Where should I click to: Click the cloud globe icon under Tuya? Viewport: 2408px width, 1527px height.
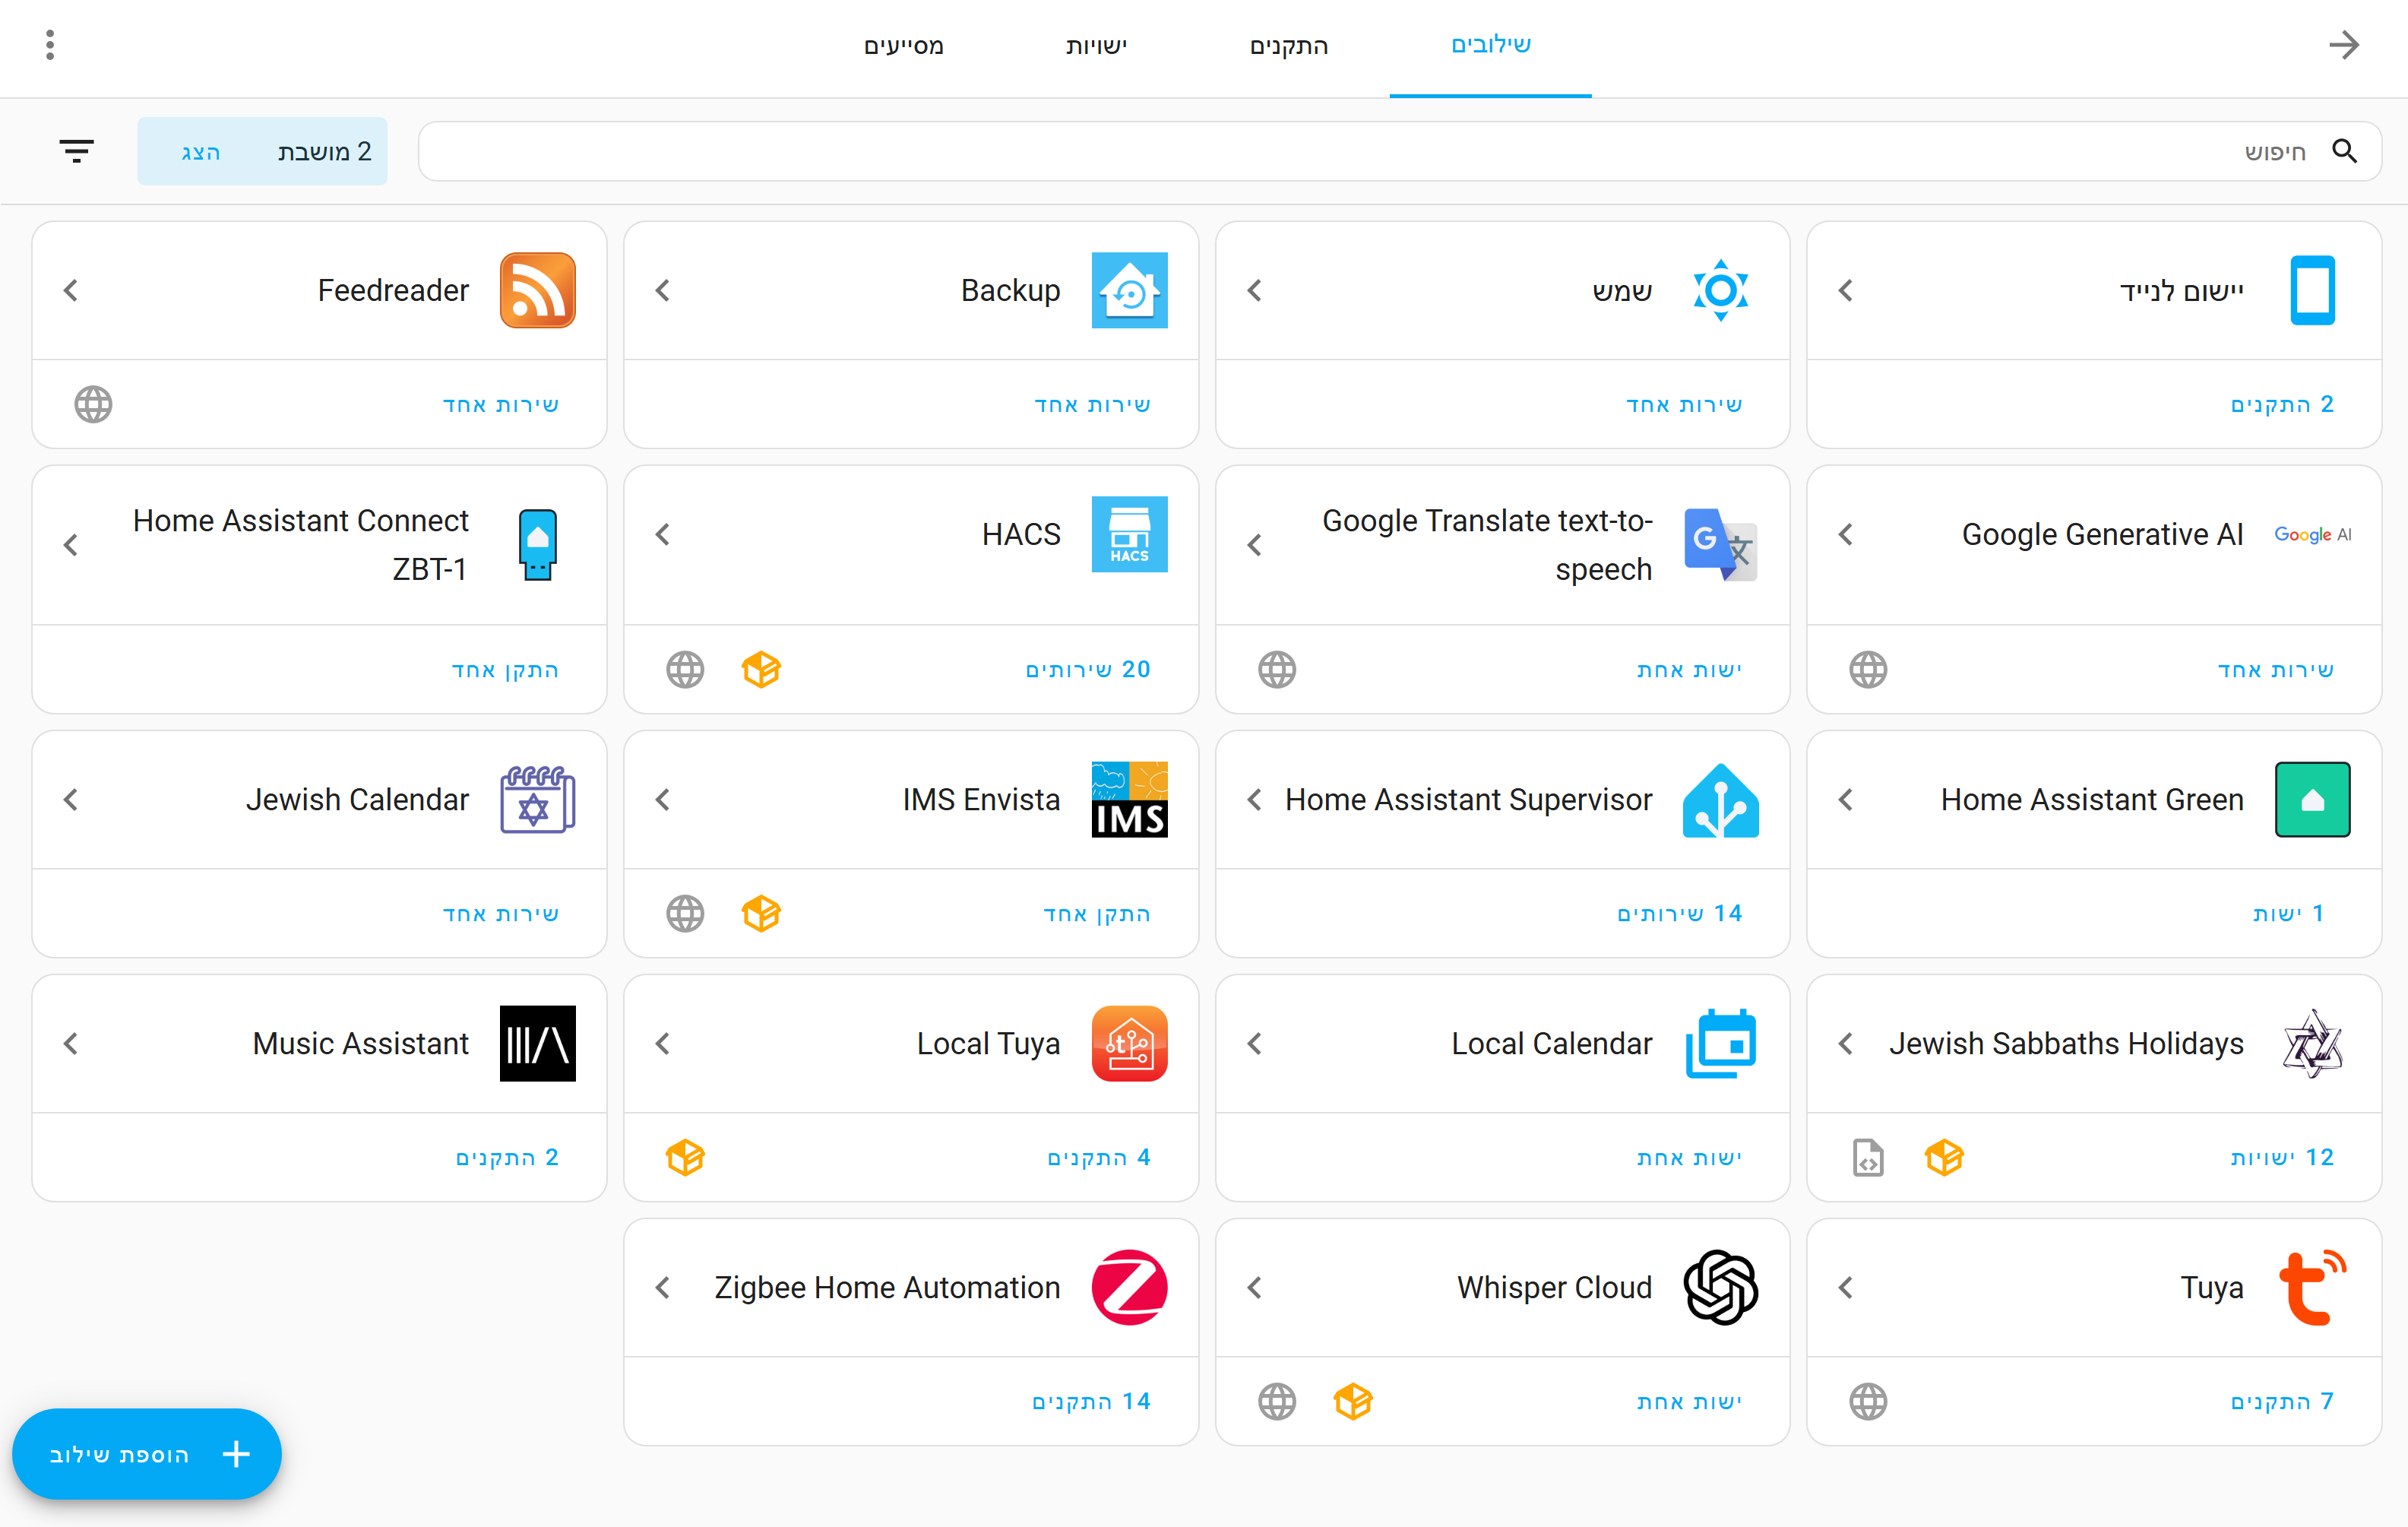[1867, 1401]
